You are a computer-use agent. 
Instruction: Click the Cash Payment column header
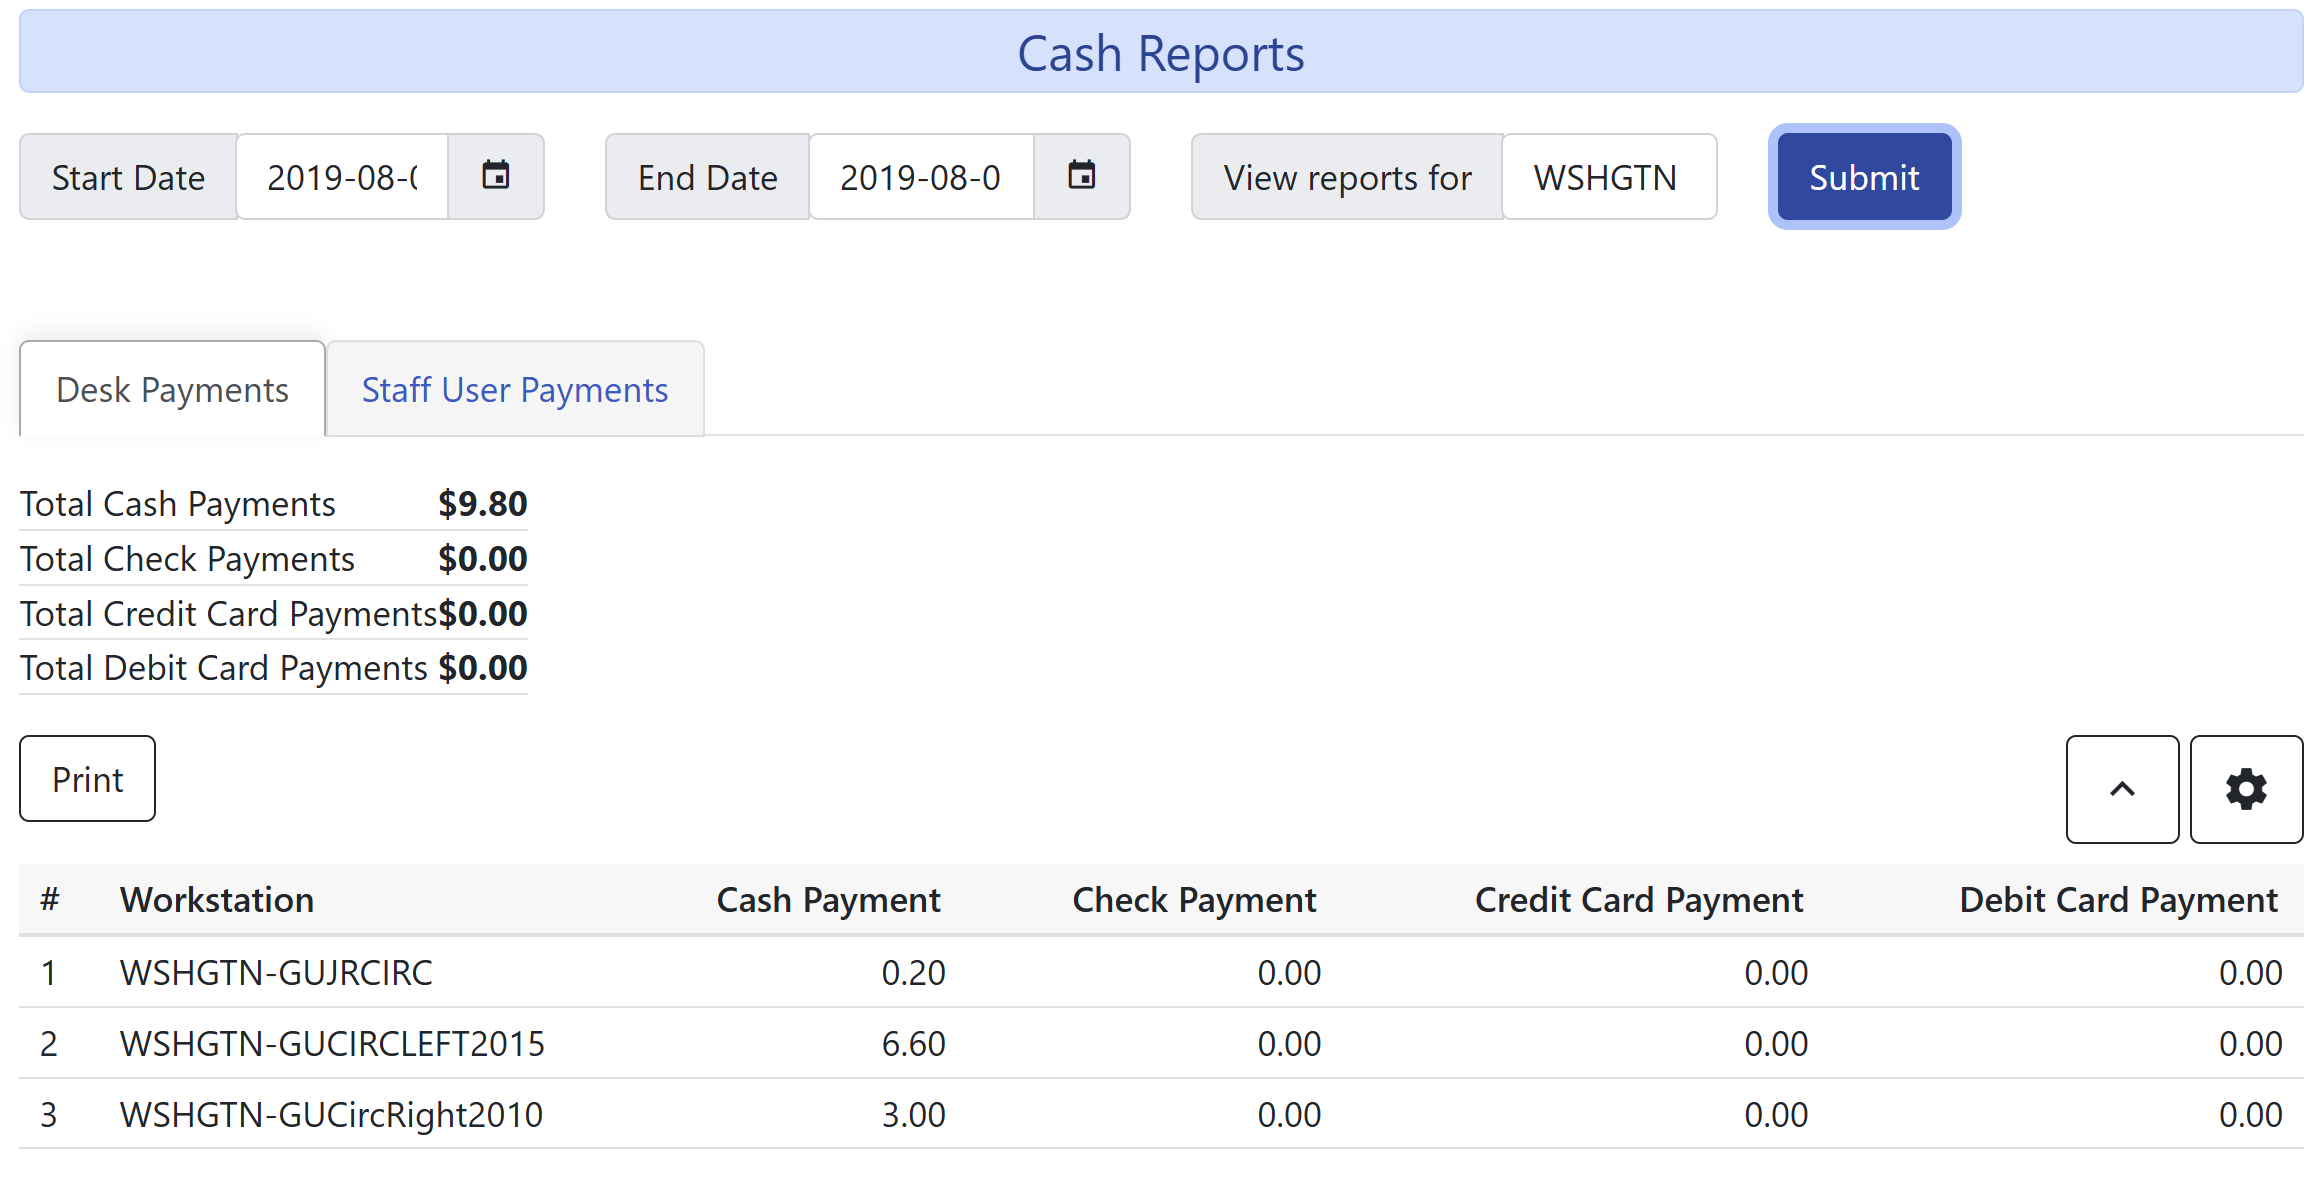tap(828, 899)
